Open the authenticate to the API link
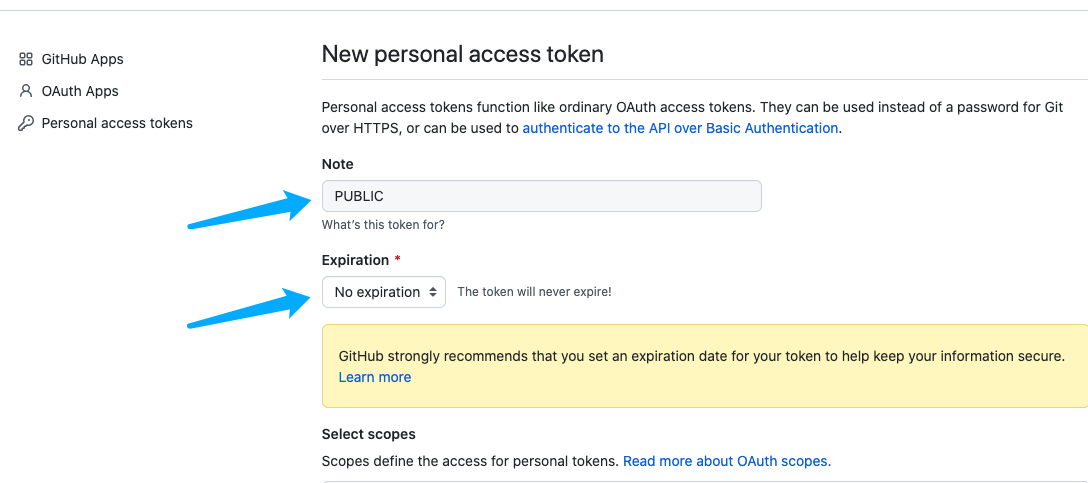This screenshot has width=1088, height=483. tap(680, 128)
